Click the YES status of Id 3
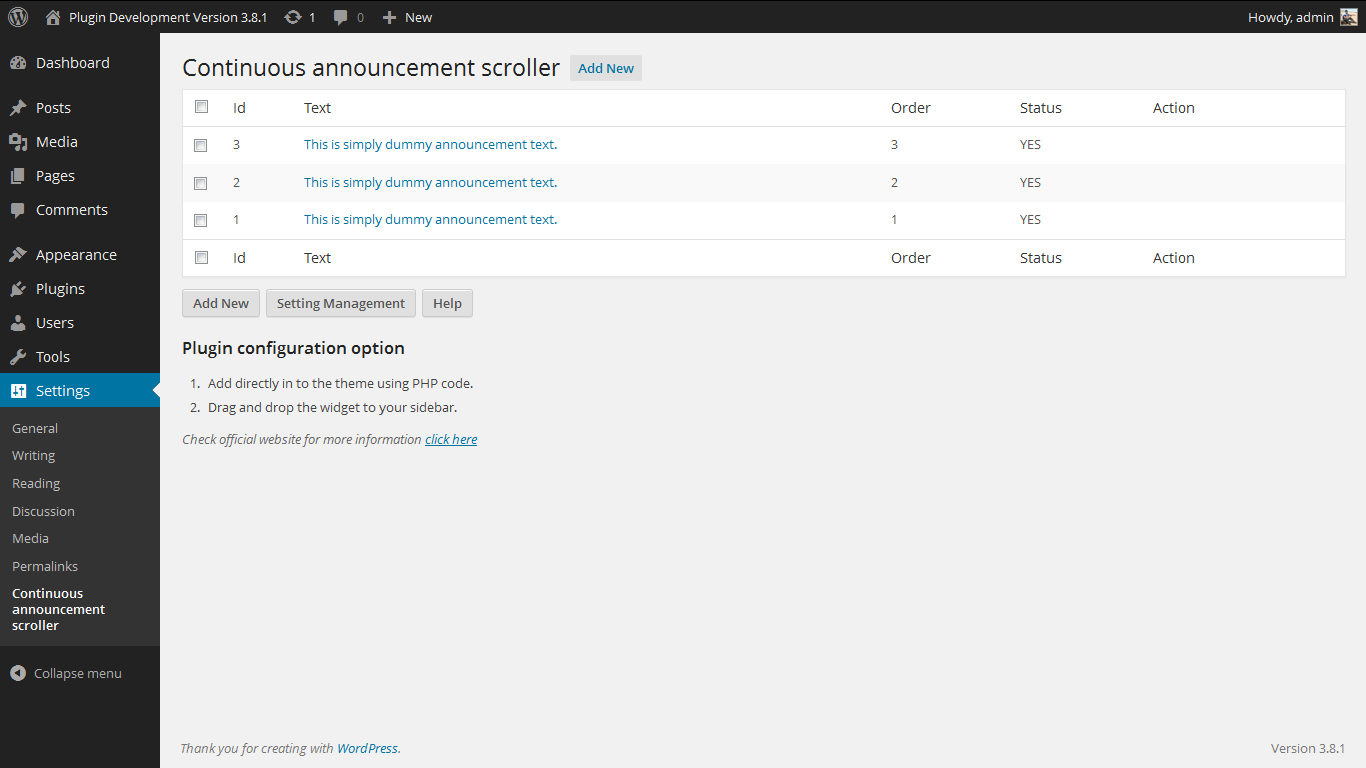This screenshot has height=768, width=1366. (1030, 145)
